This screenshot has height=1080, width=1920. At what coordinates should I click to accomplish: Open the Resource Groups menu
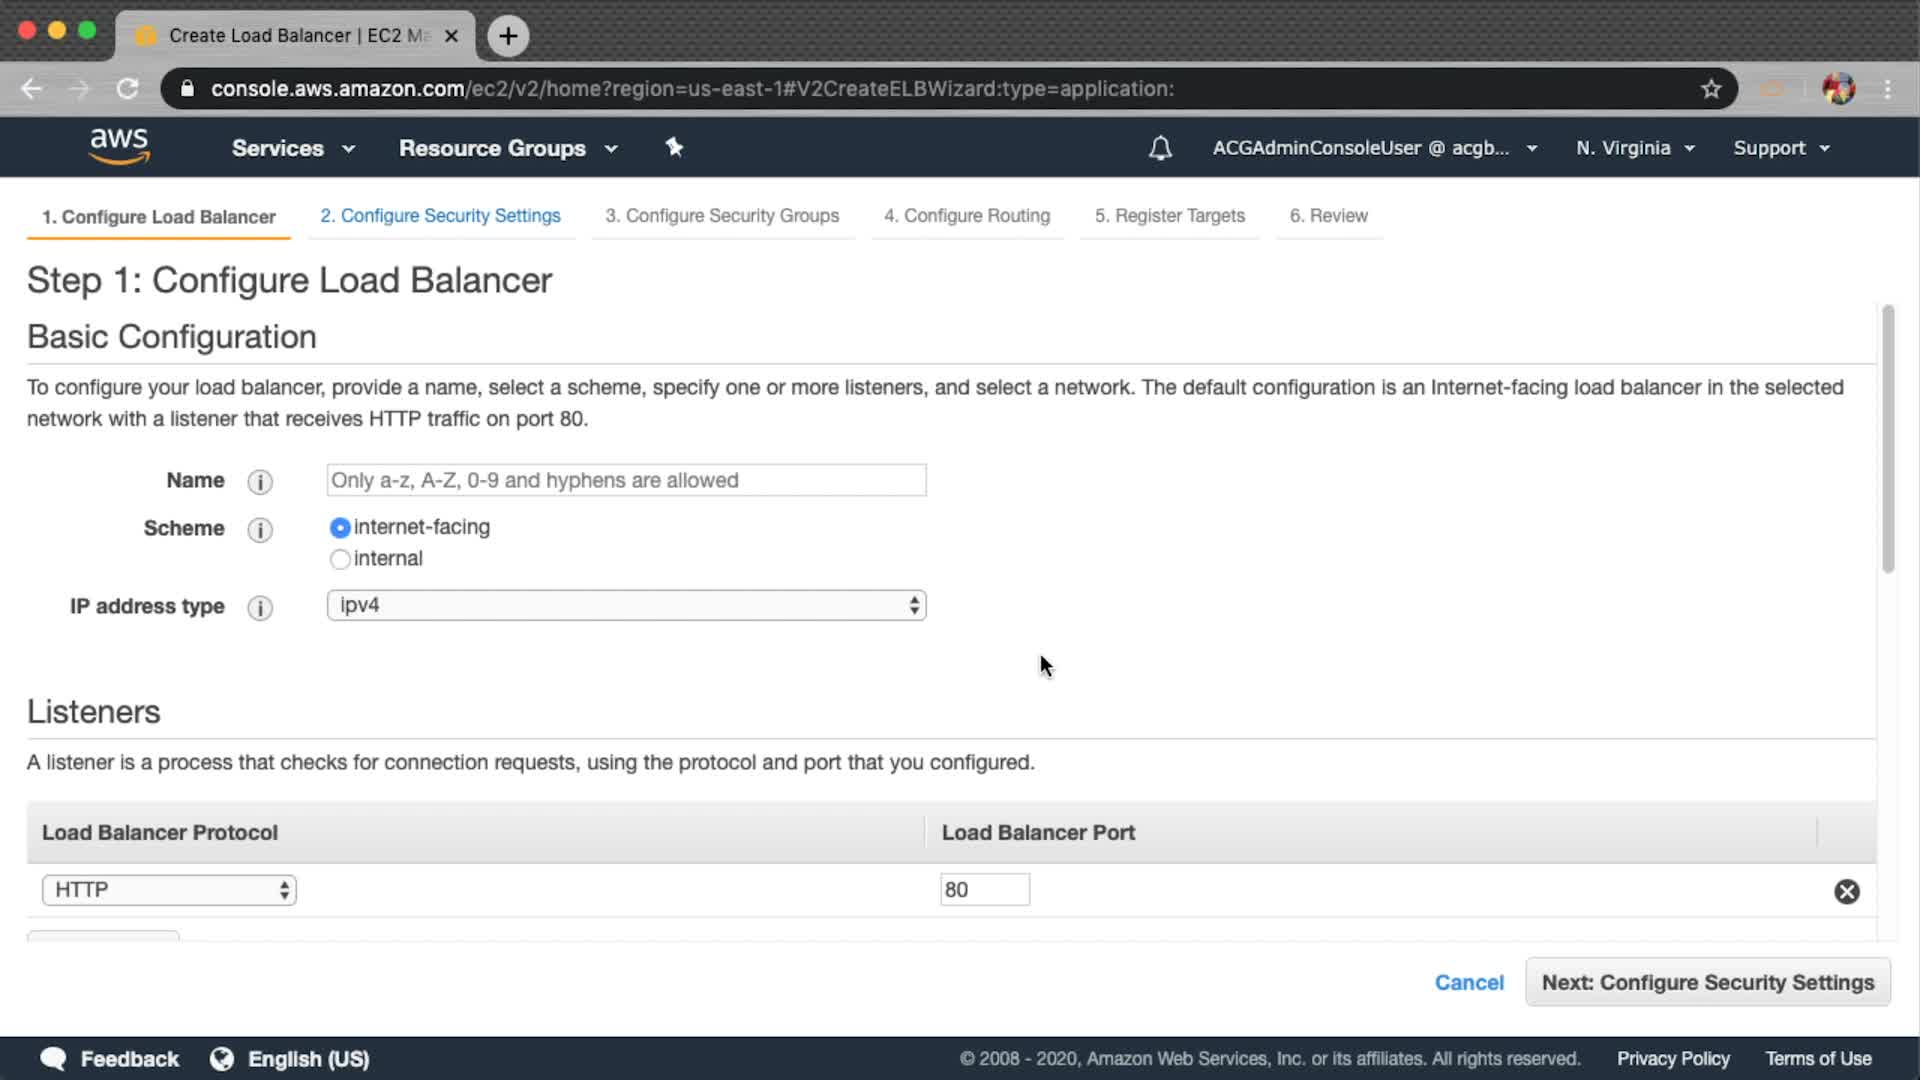(x=507, y=148)
